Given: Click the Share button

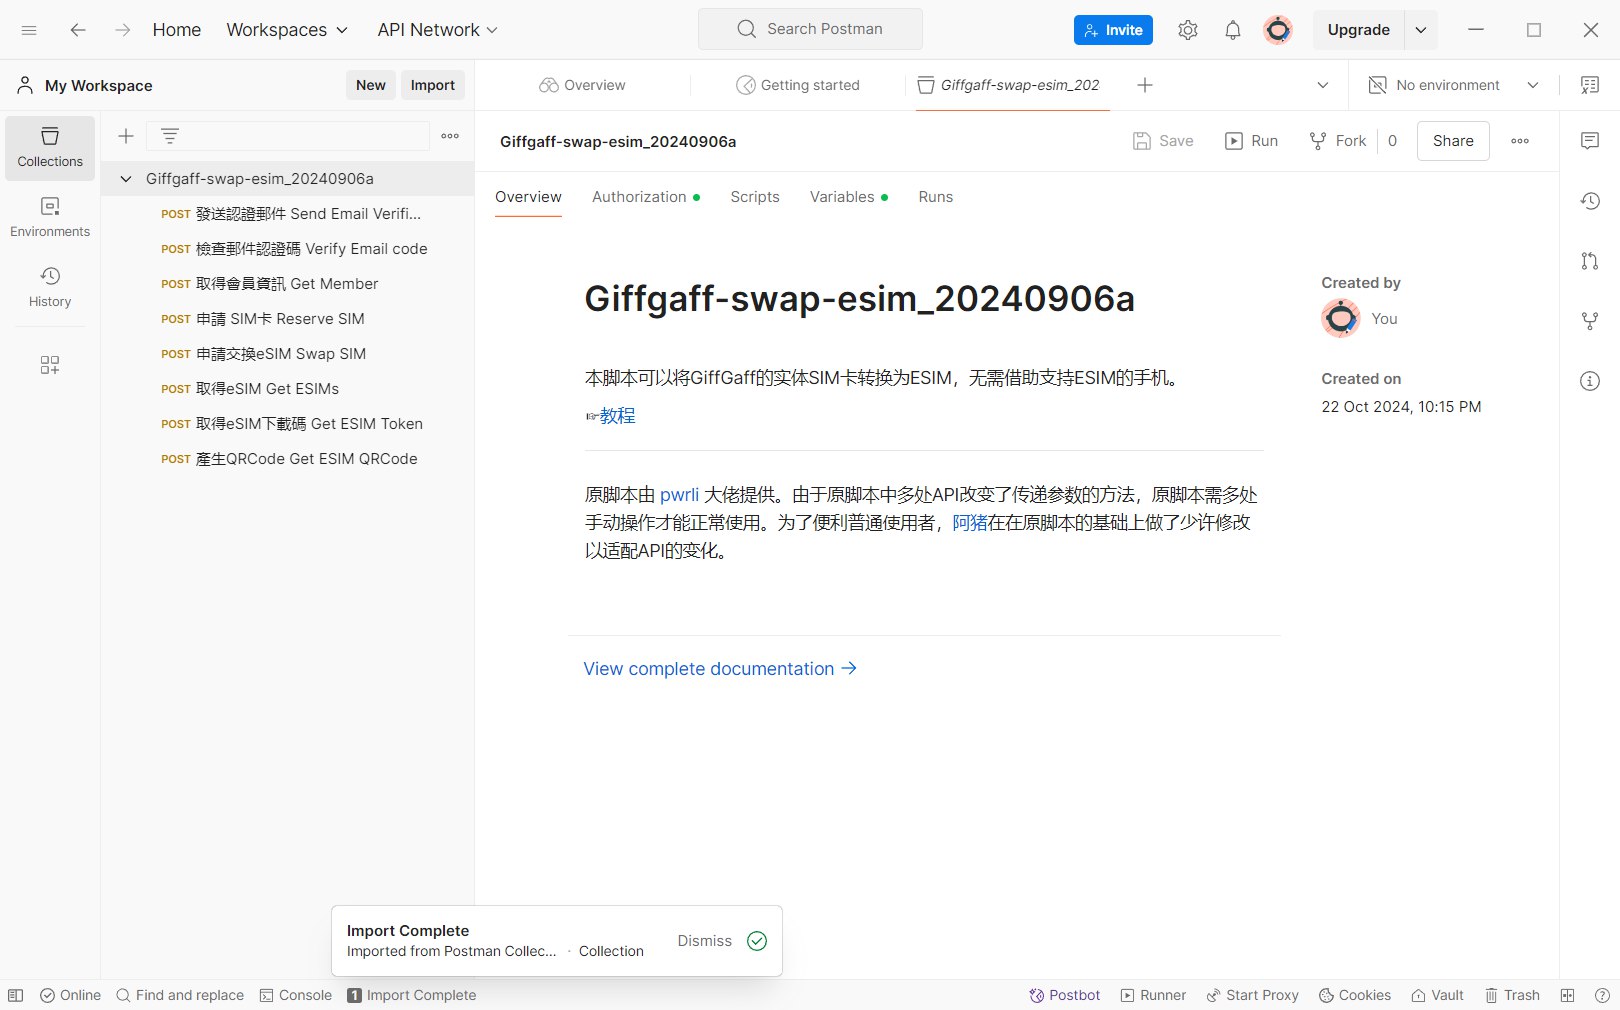Looking at the screenshot, I should click(1452, 141).
